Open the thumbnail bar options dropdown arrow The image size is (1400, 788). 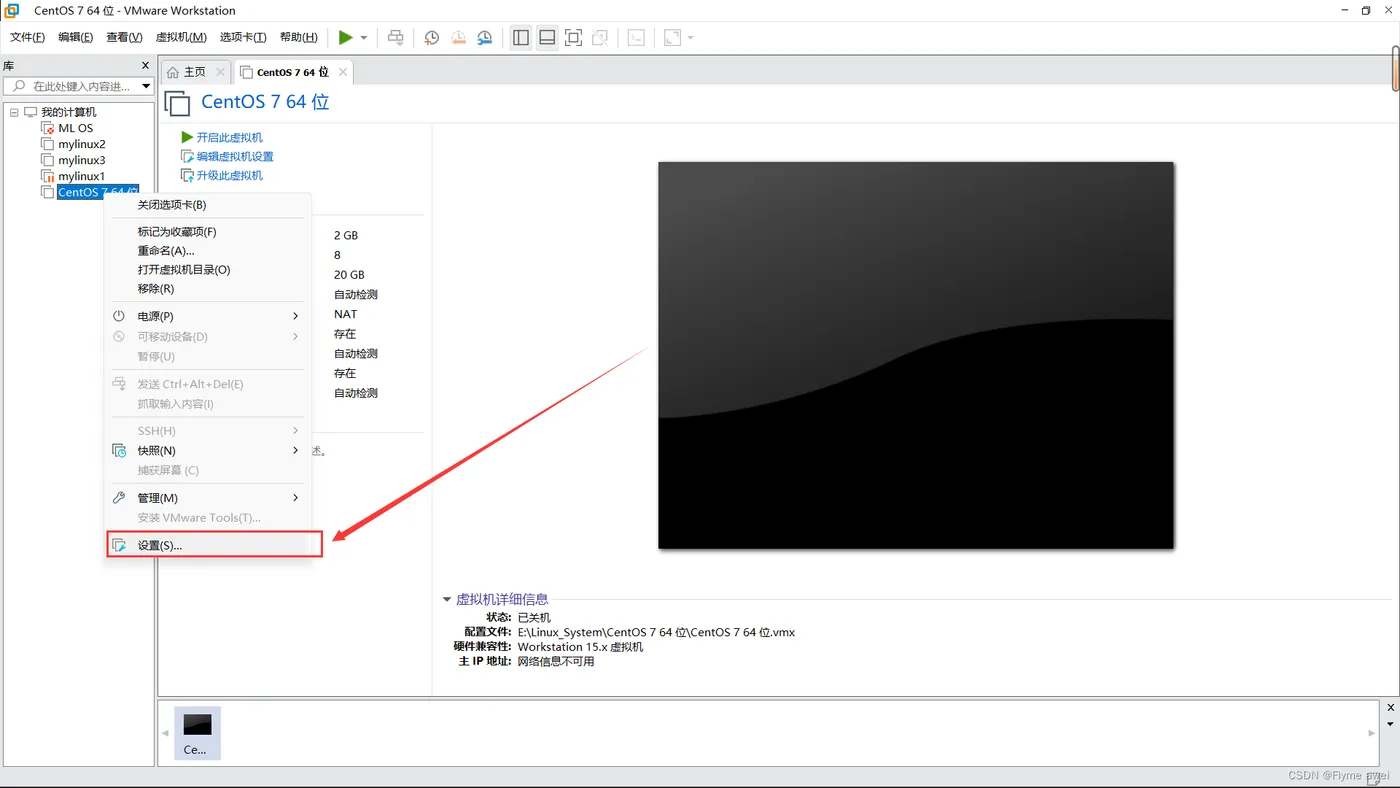point(1391,724)
